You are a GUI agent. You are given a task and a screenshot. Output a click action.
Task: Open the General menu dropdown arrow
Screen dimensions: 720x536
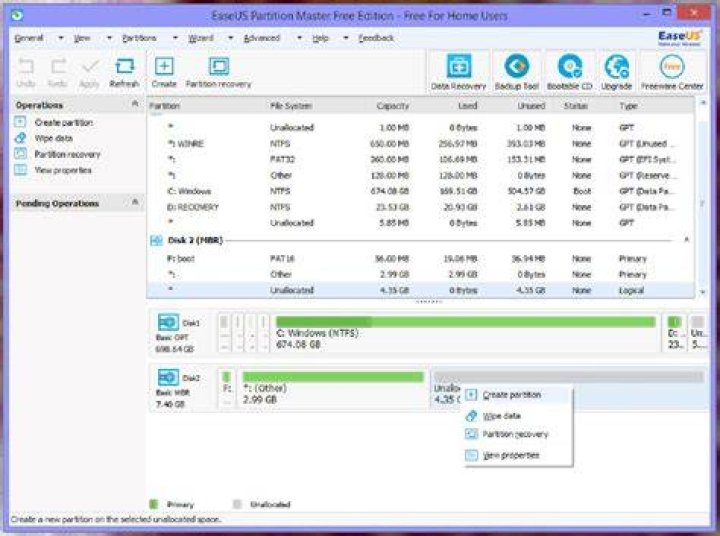(61, 38)
